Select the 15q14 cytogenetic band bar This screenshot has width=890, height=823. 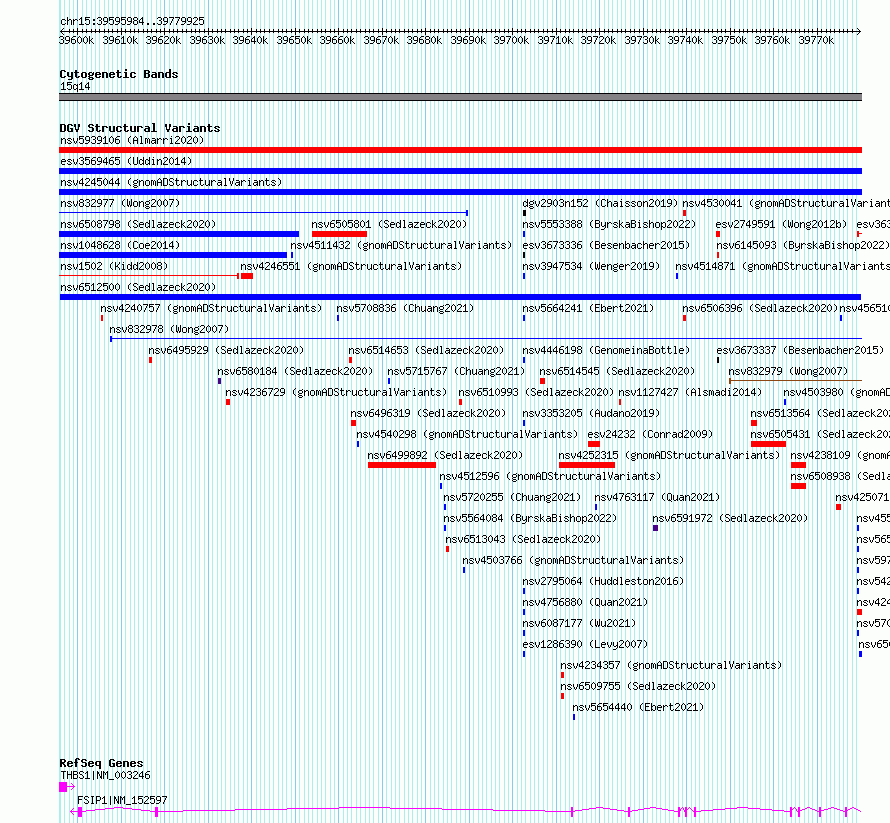[460, 97]
